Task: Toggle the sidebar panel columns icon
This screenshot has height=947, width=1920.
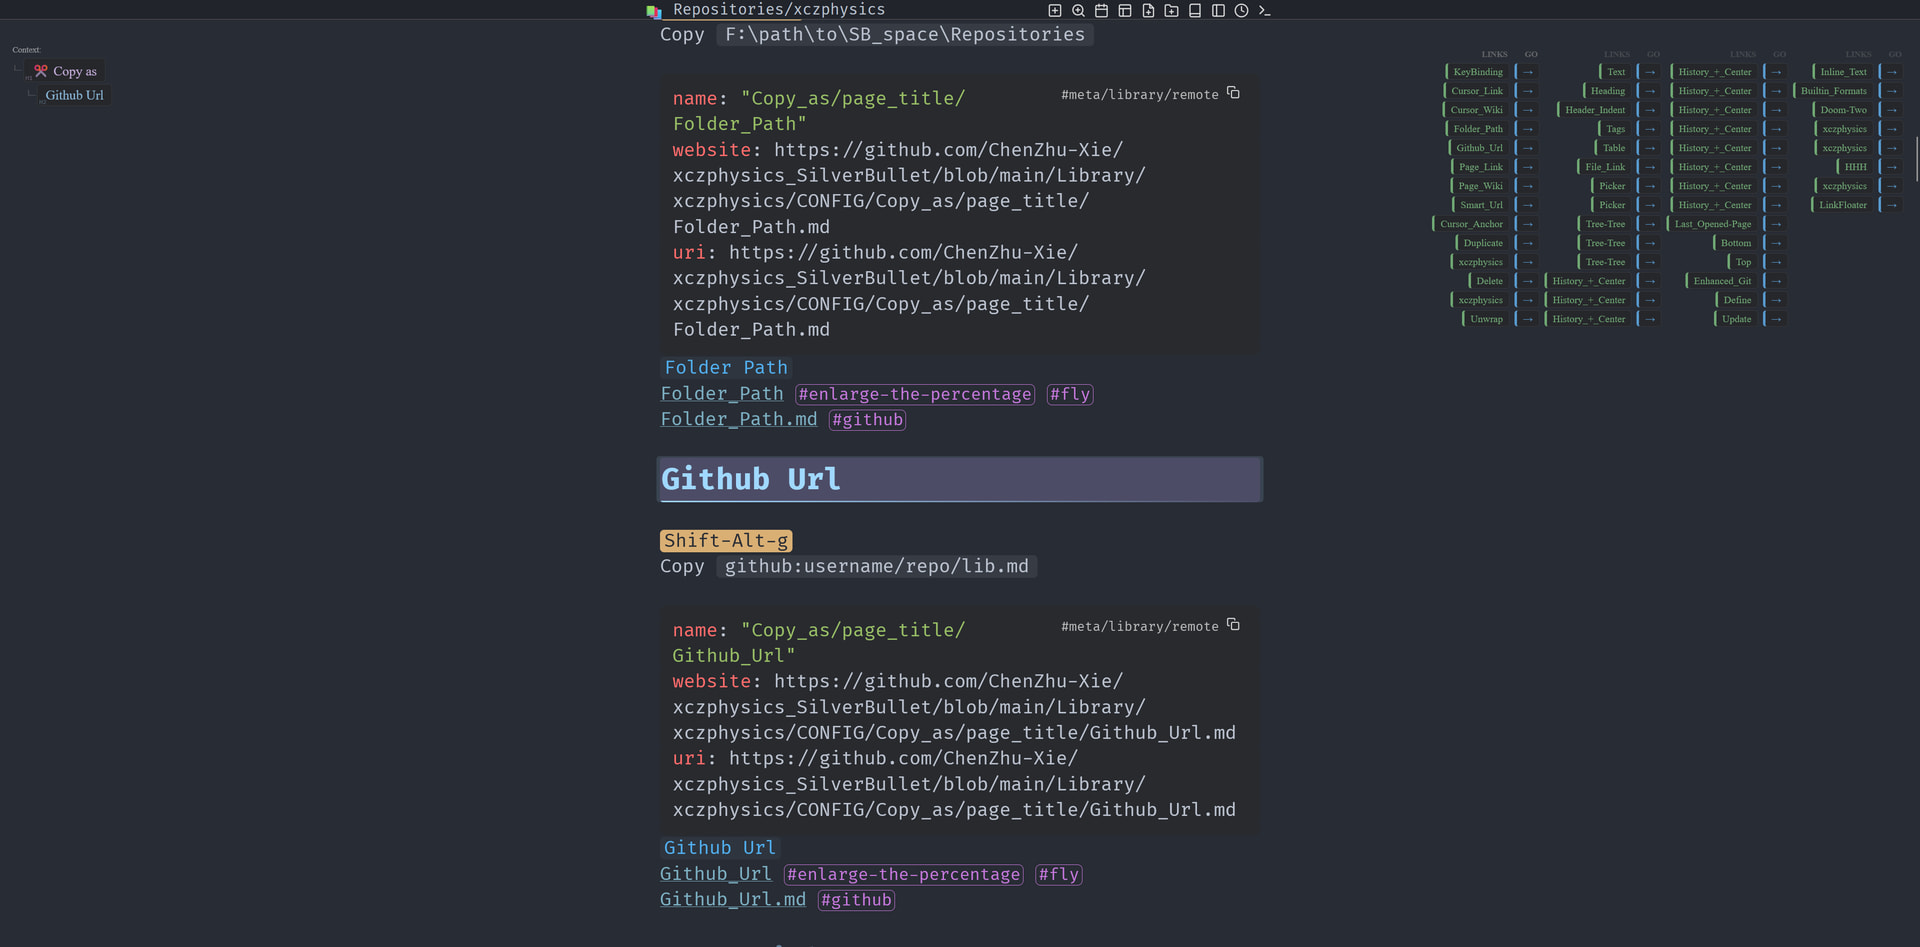Action: pos(1218,11)
